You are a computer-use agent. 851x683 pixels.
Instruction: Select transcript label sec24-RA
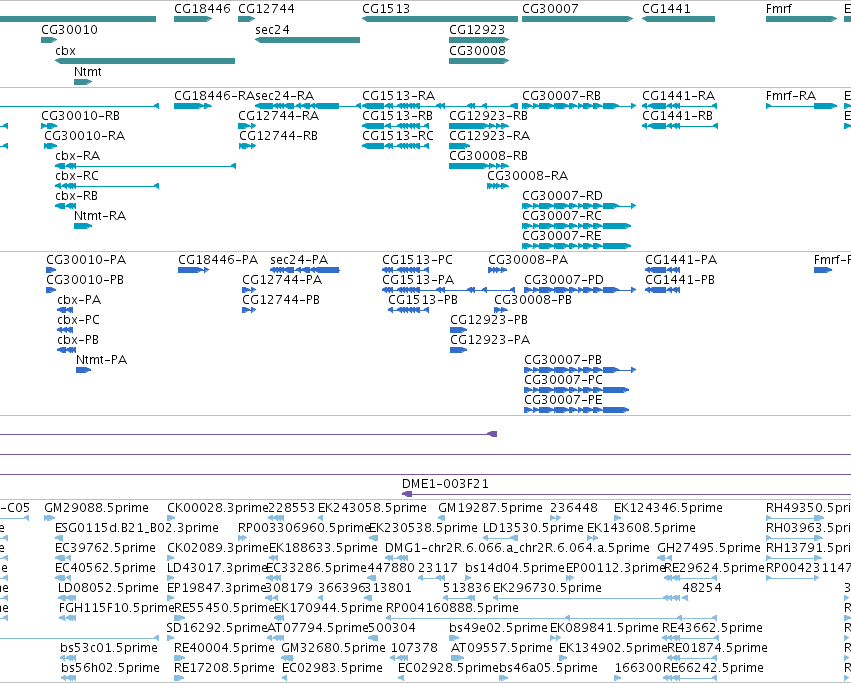click(284, 96)
